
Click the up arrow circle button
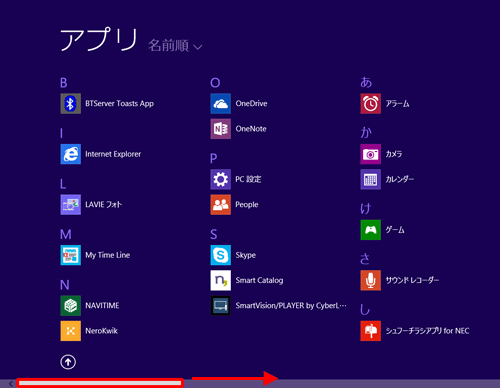click(x=68, y=362)
